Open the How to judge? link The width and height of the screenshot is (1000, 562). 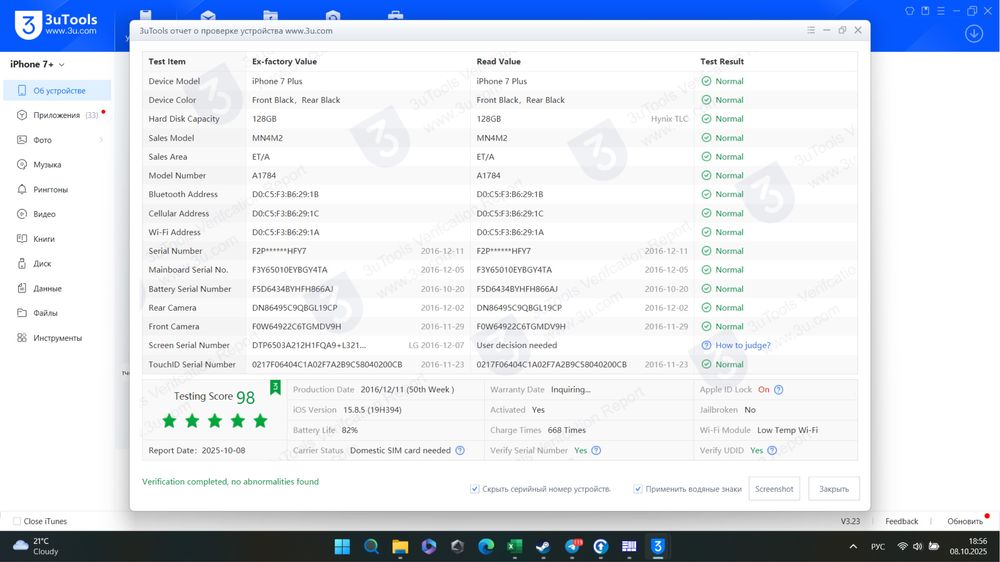coord(742,345)
